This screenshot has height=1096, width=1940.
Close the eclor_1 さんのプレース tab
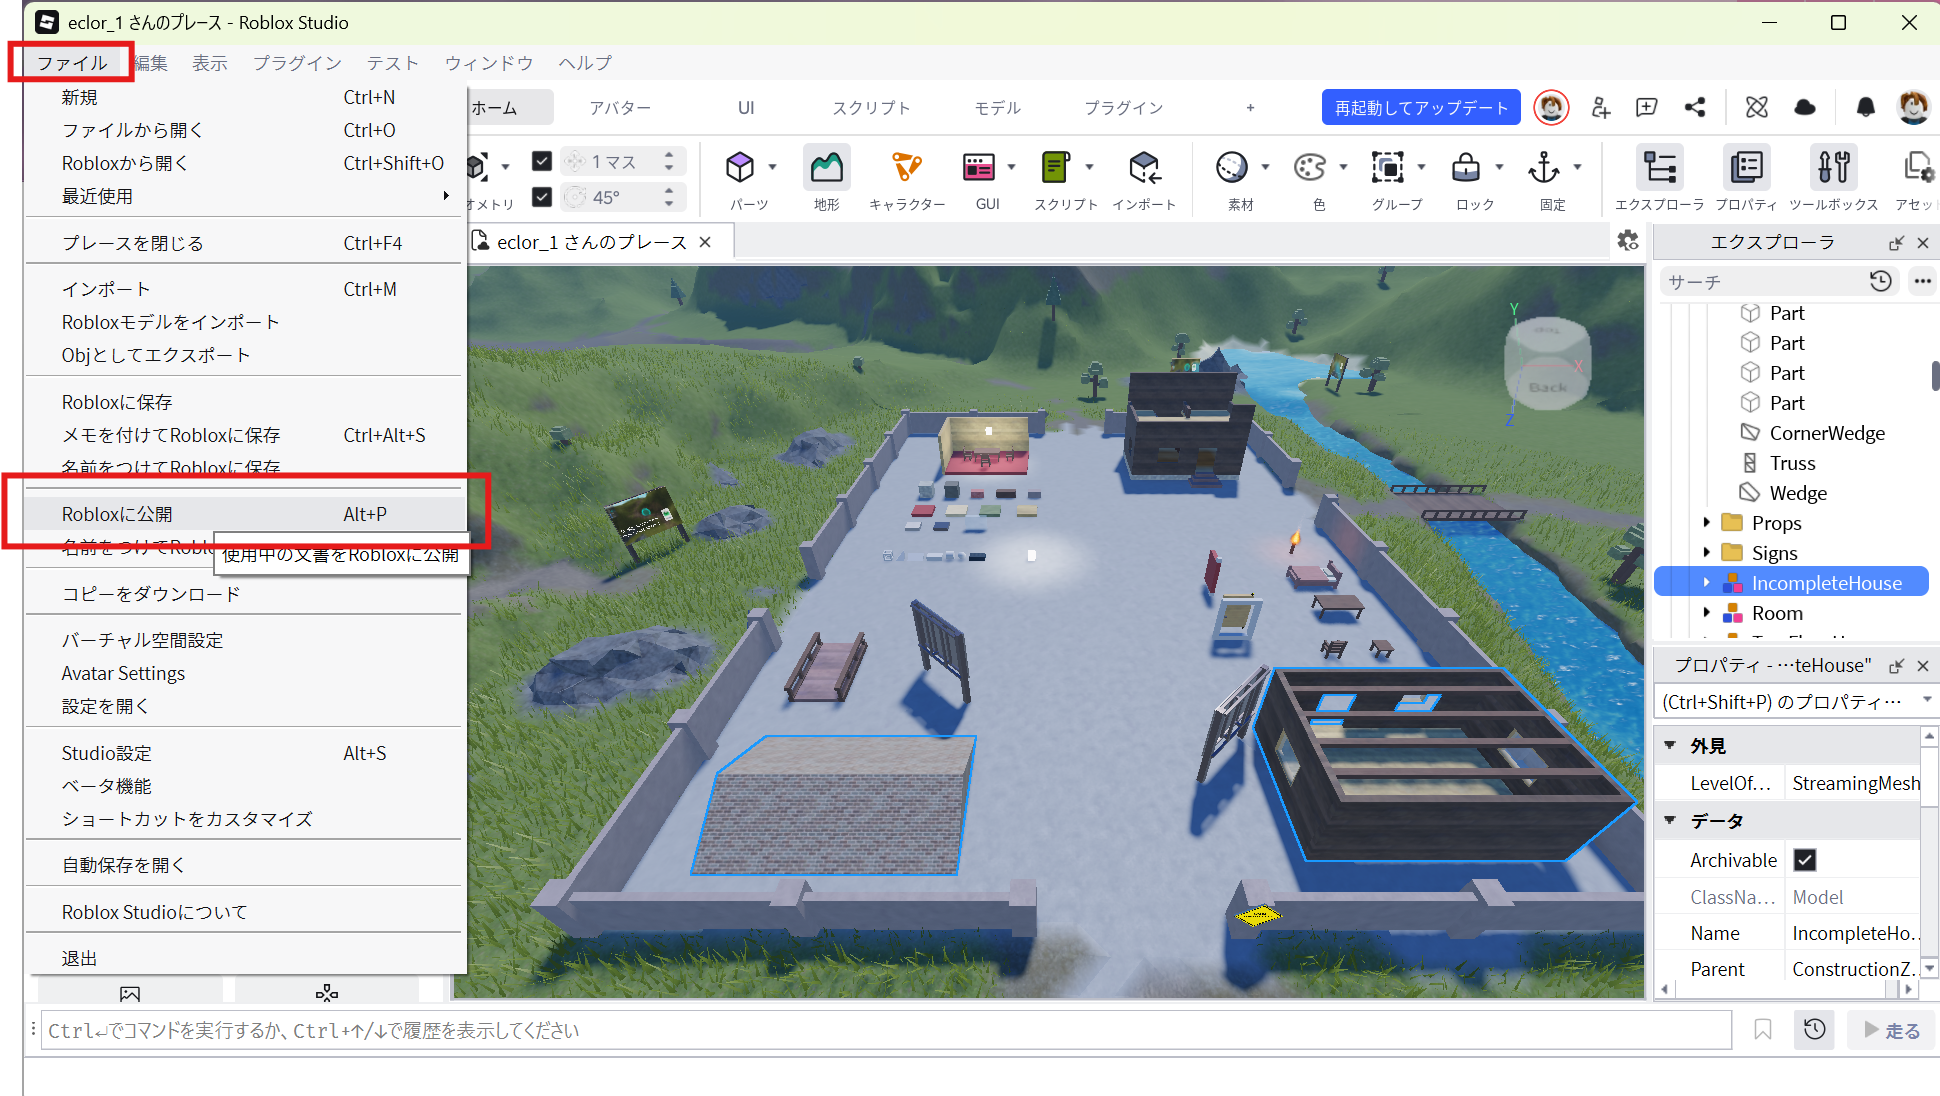point(706,242)
